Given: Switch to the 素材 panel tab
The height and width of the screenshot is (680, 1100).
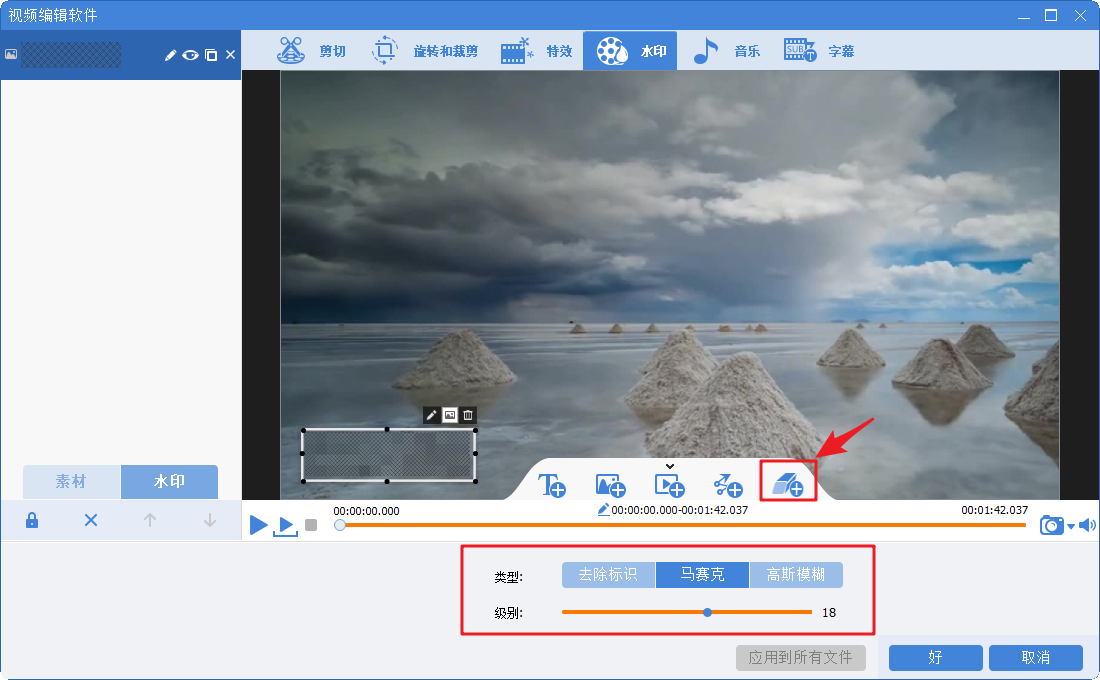Looking at the screenshot, I should (71, 481).
